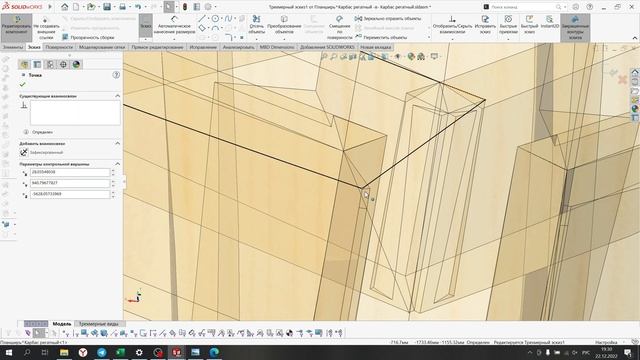Screen dimensions: 640x360
Task: Click the Y coordinate input field
Action: tap(70, 183)
